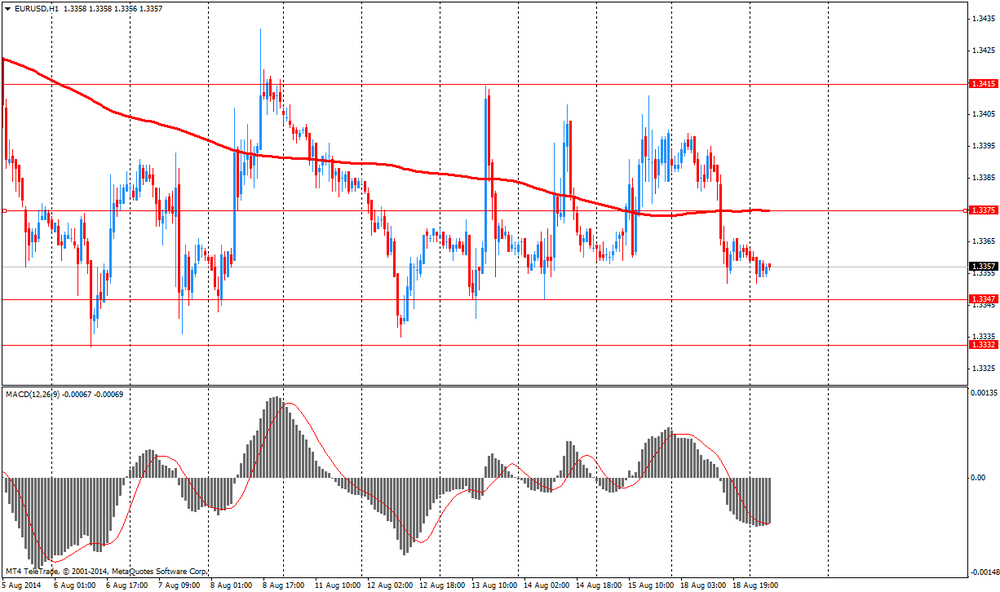1000x592 pixels.
Task: Click the OHLC values 1.3358 1.3358 1.3356 1.3357
Action: pos(114,9)
